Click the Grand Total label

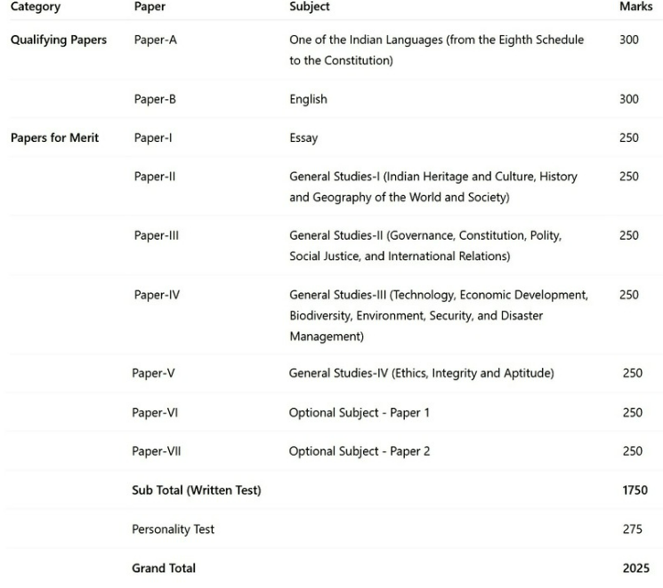[x=164, y=568]
